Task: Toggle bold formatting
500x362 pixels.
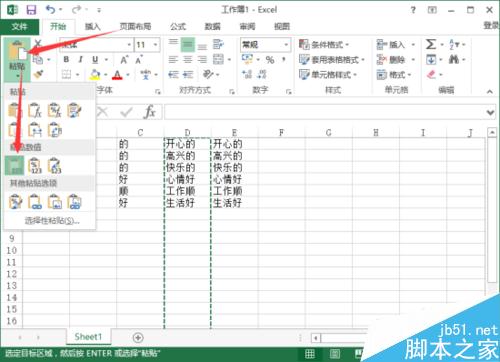Action: coord(66,60)
